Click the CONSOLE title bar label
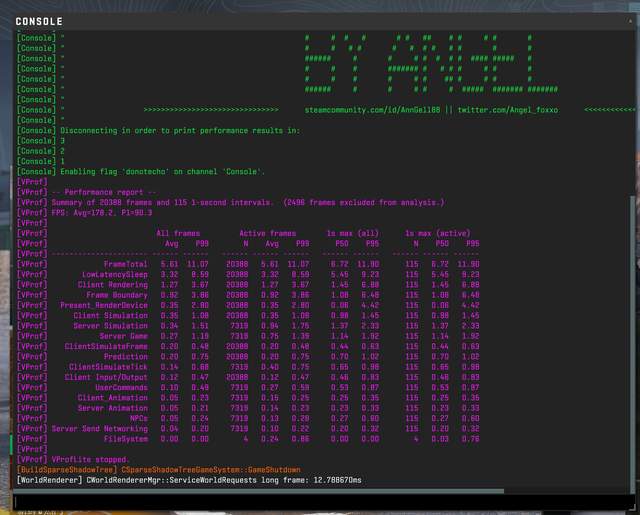 point(39,21)
